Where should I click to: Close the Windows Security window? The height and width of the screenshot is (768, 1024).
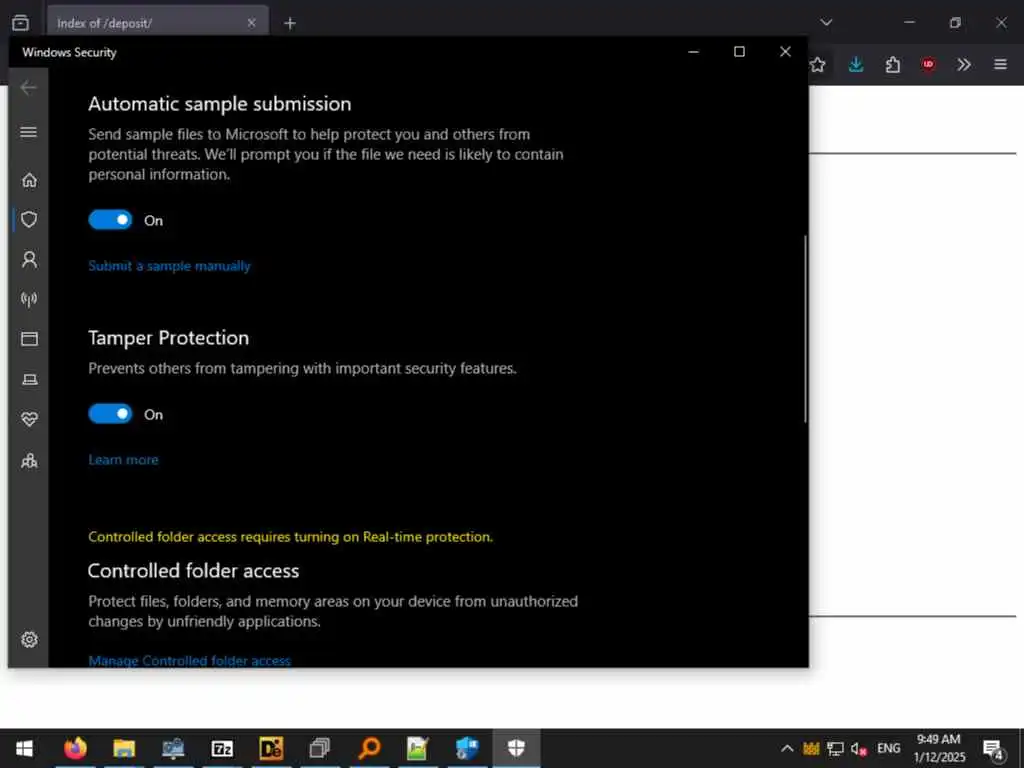(x=785, y=52)
